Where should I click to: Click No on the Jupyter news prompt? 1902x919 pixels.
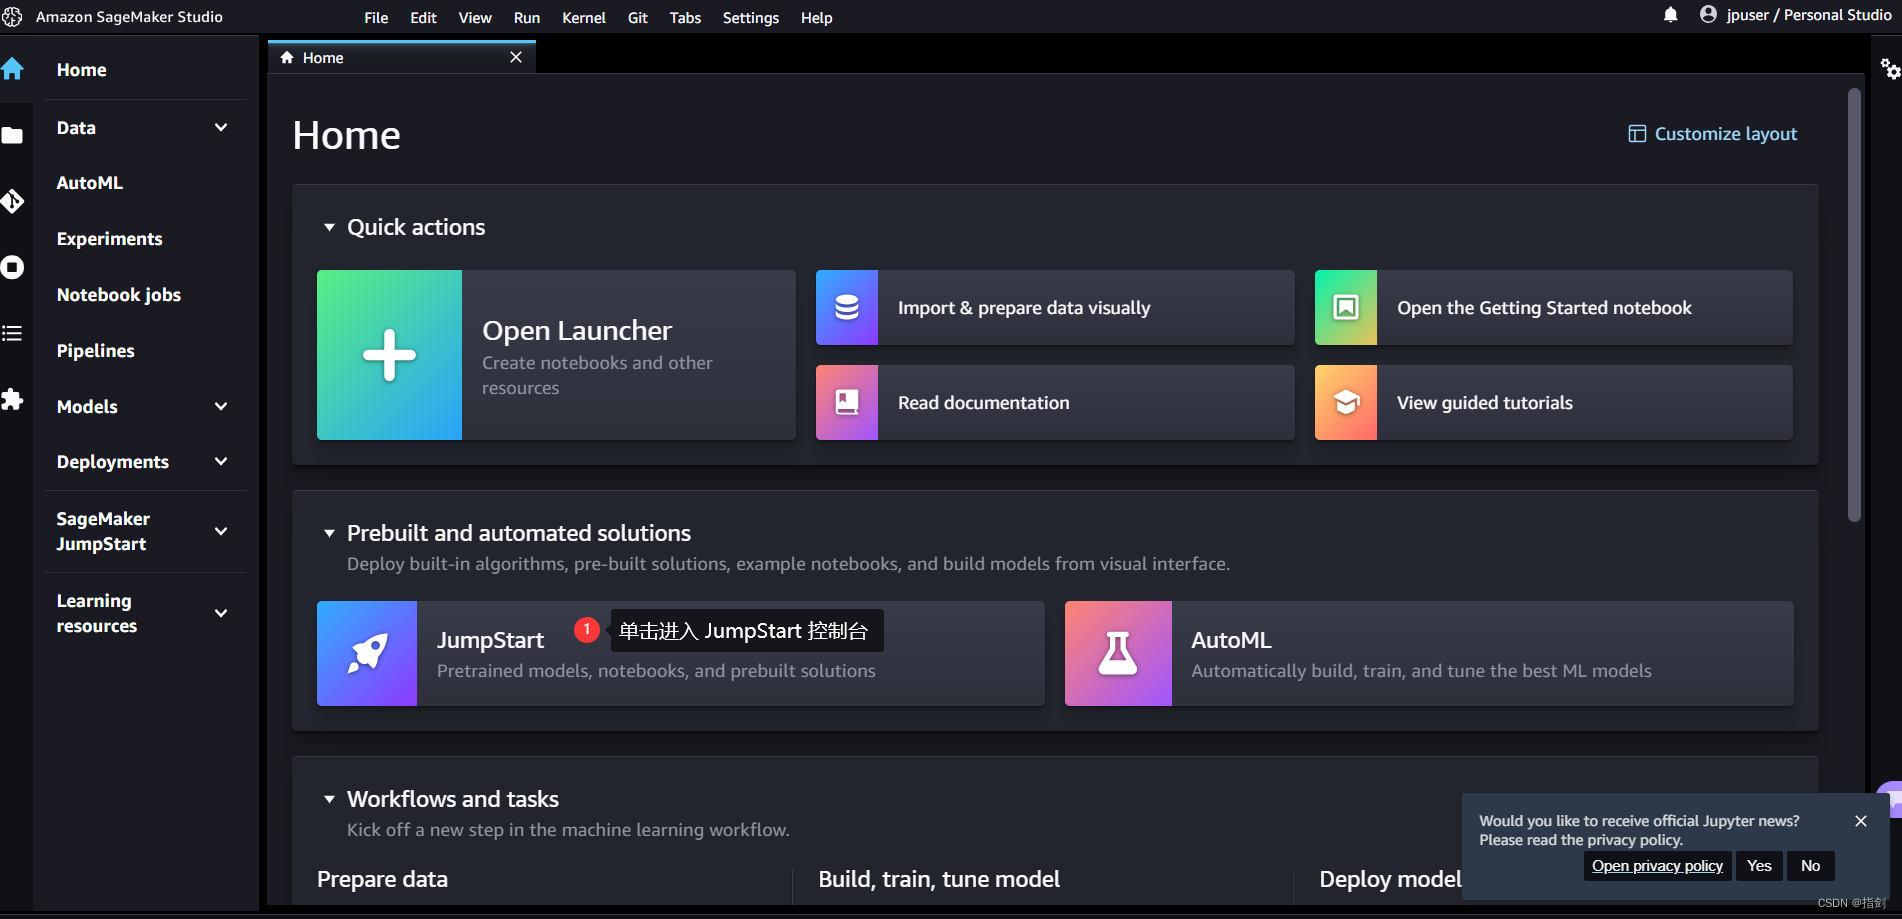[1810, 866]
